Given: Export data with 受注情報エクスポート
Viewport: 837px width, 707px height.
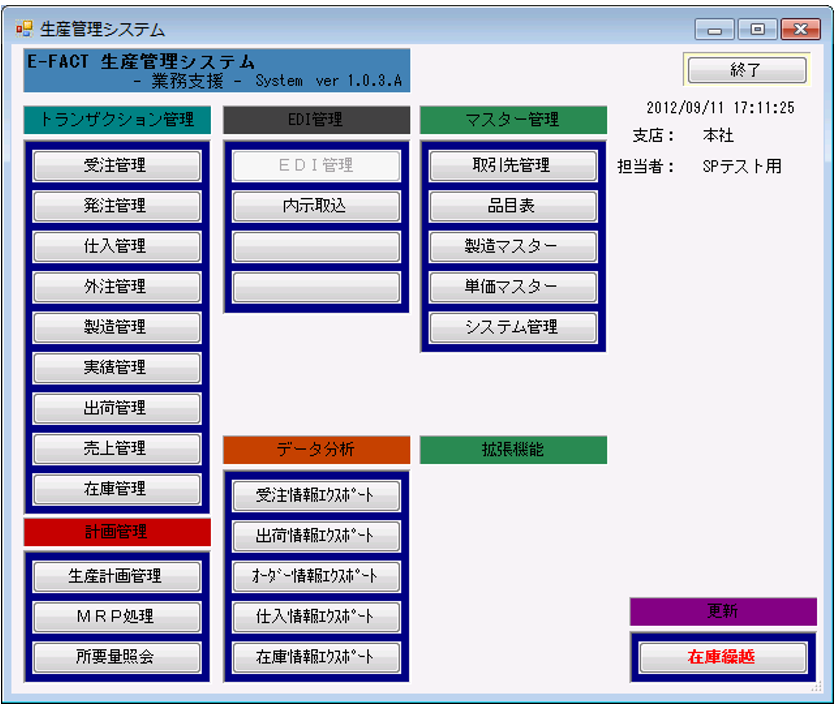Looking at the screenshot, I should (316, 496).
